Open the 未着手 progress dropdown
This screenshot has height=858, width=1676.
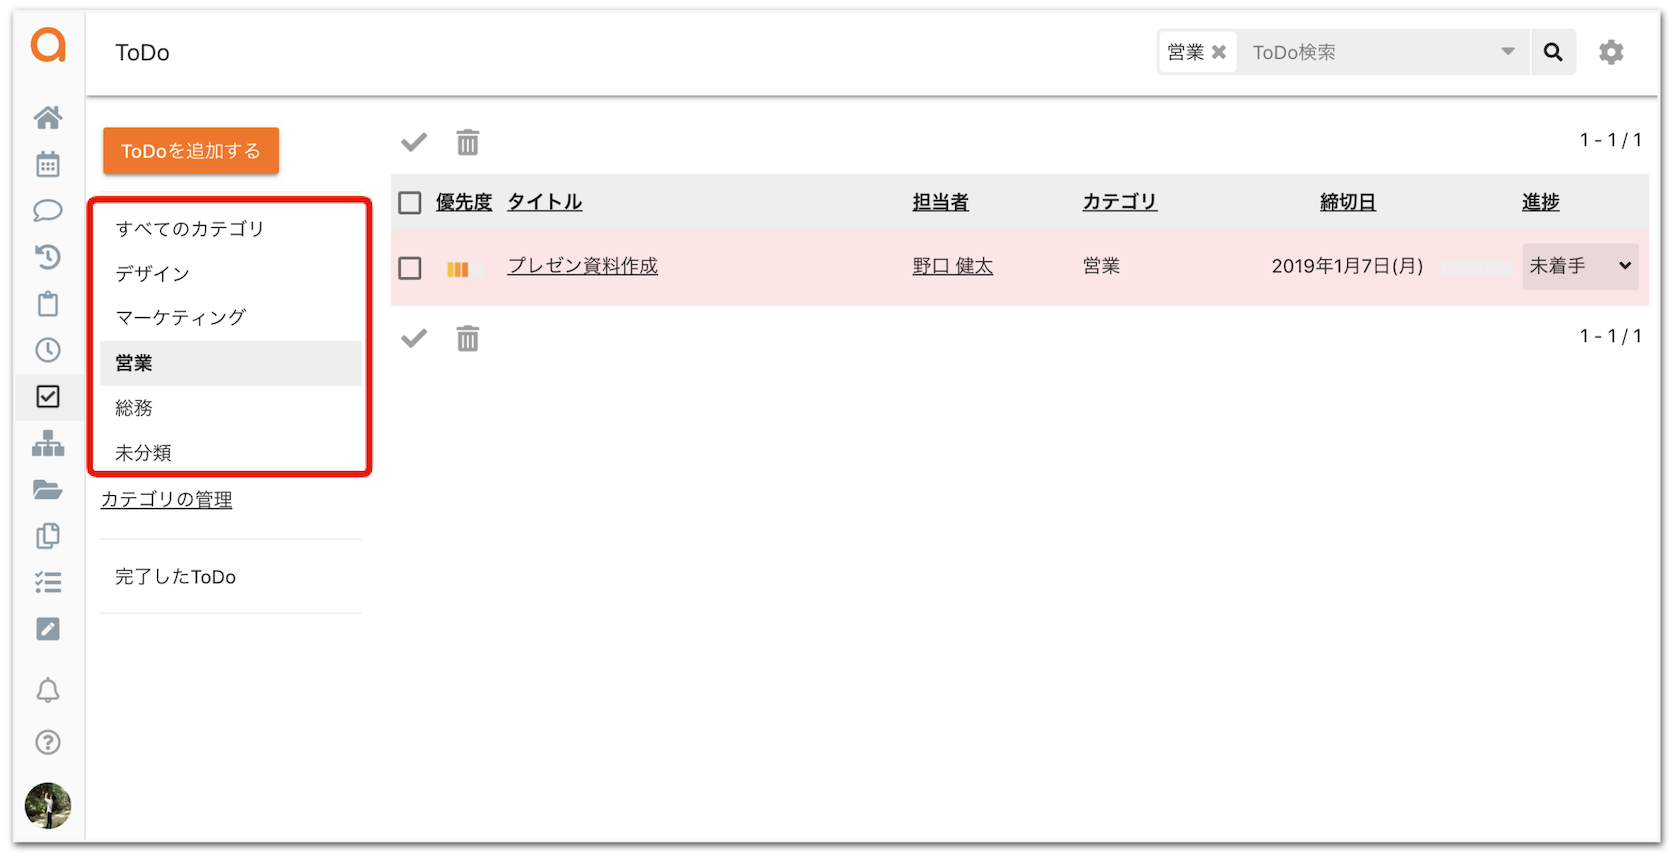pyautogui.click(x=1580, y=266)
